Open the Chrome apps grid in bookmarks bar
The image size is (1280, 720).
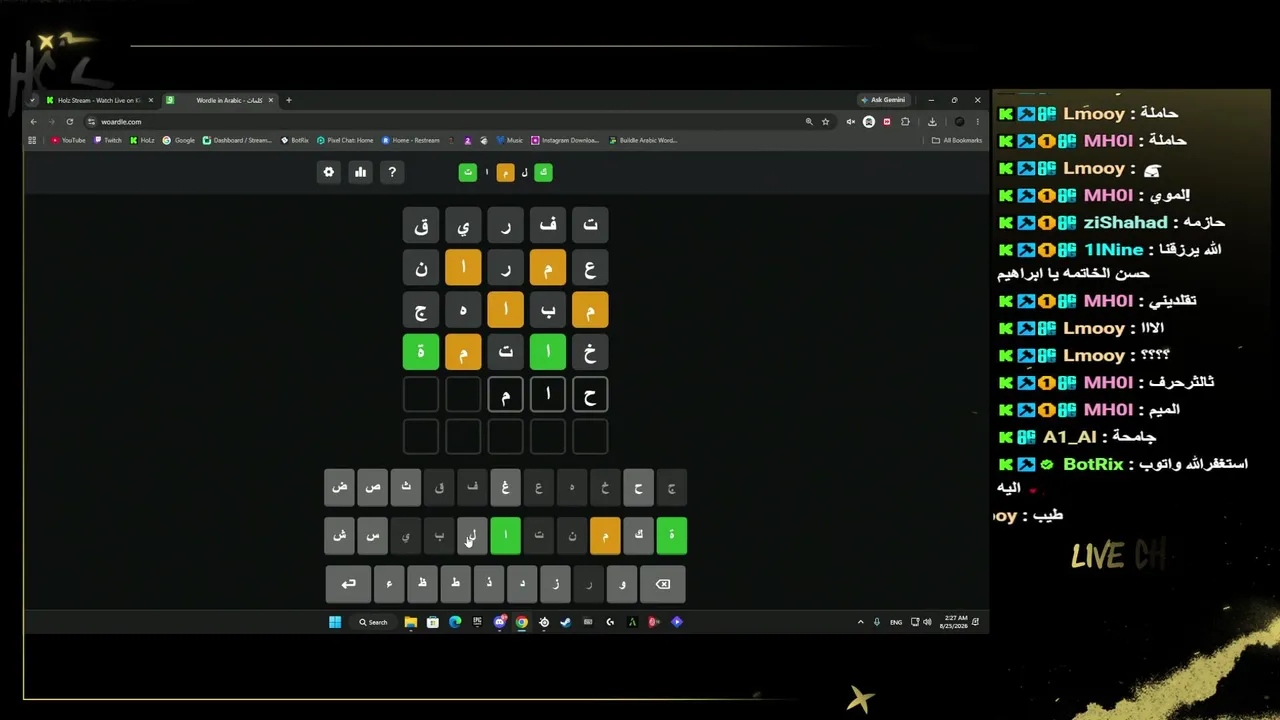tap(33, 140)
